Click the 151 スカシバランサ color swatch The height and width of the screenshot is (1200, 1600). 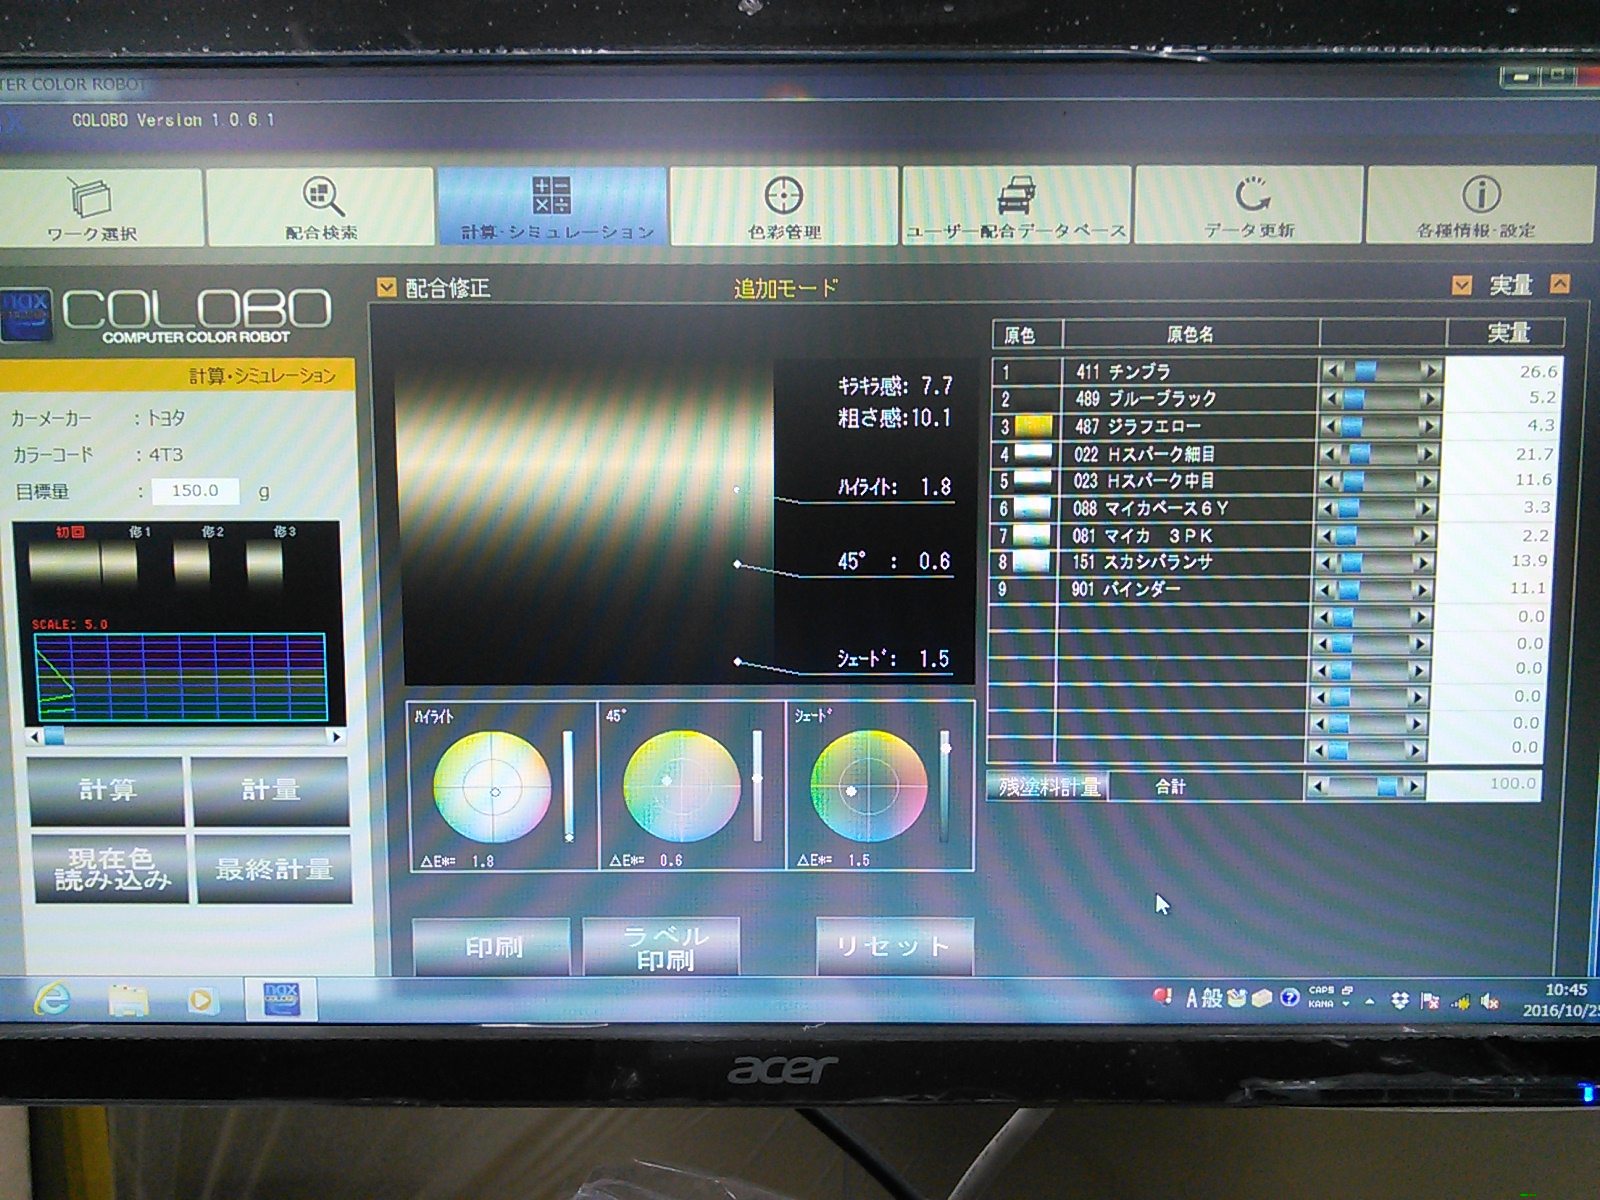pyautogui.click(x=1031, y=562)
